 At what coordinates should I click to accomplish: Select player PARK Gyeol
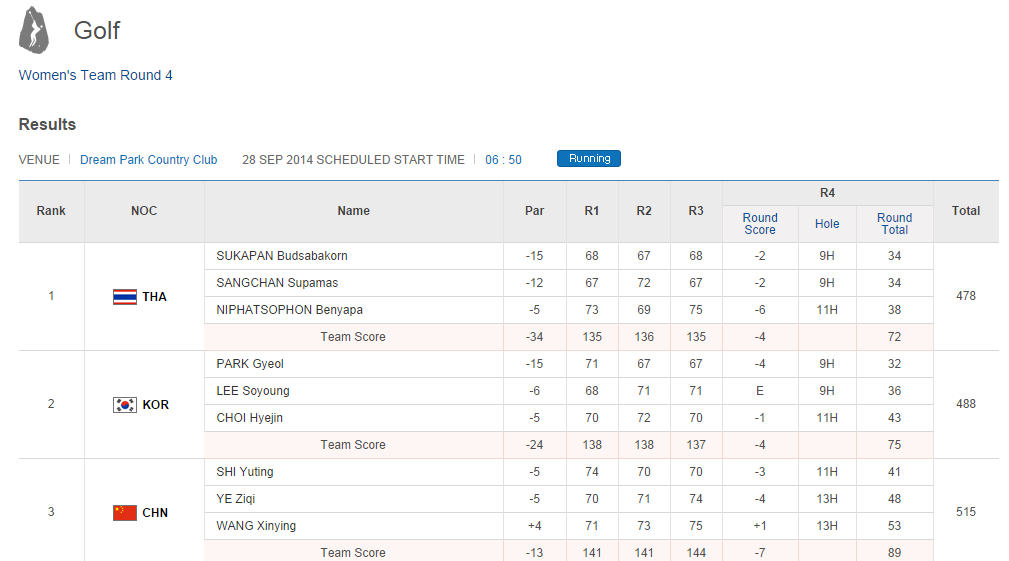250,364
